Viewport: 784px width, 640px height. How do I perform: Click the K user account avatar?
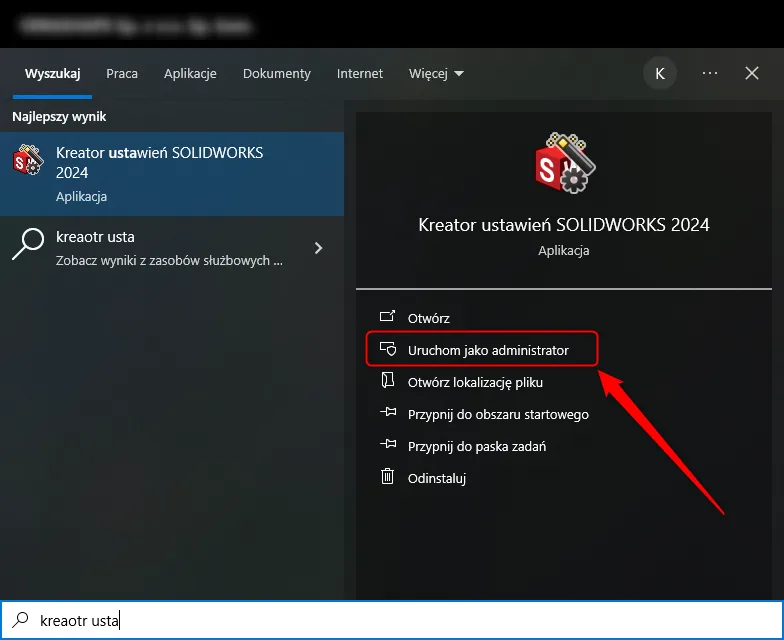point(660,74)
